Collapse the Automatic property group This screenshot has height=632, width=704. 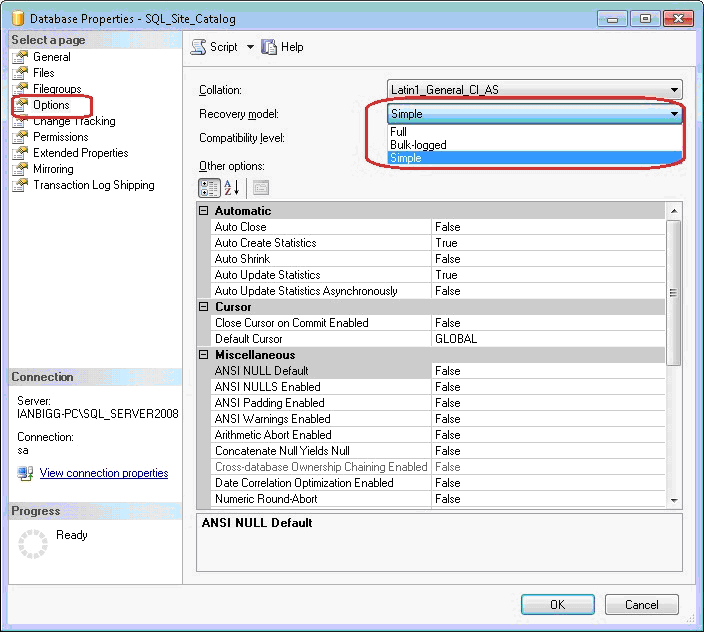click(205, 211)
